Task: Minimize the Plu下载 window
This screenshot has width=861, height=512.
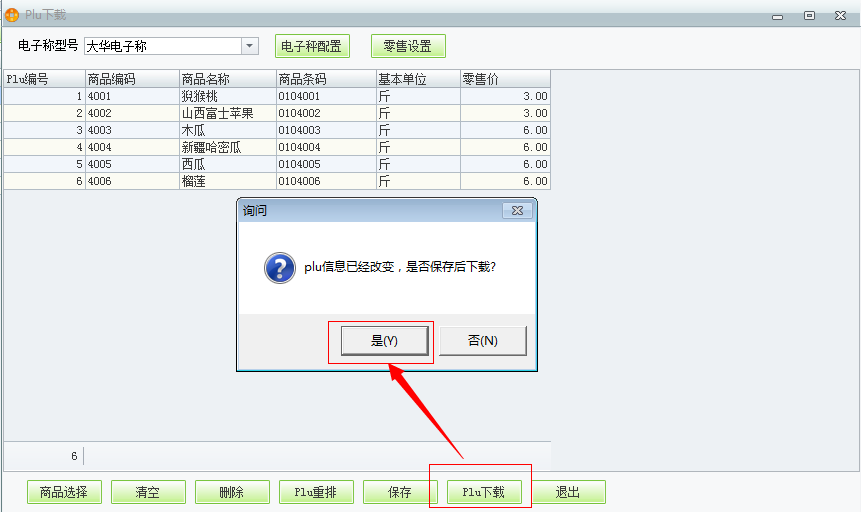Action: pos(778,16)
